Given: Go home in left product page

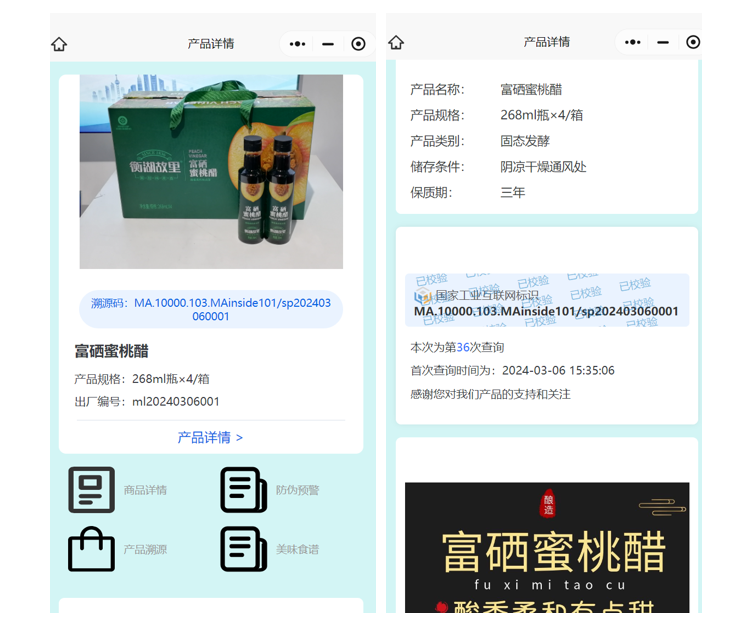Looking at the screenshot, I should (59, 44).
